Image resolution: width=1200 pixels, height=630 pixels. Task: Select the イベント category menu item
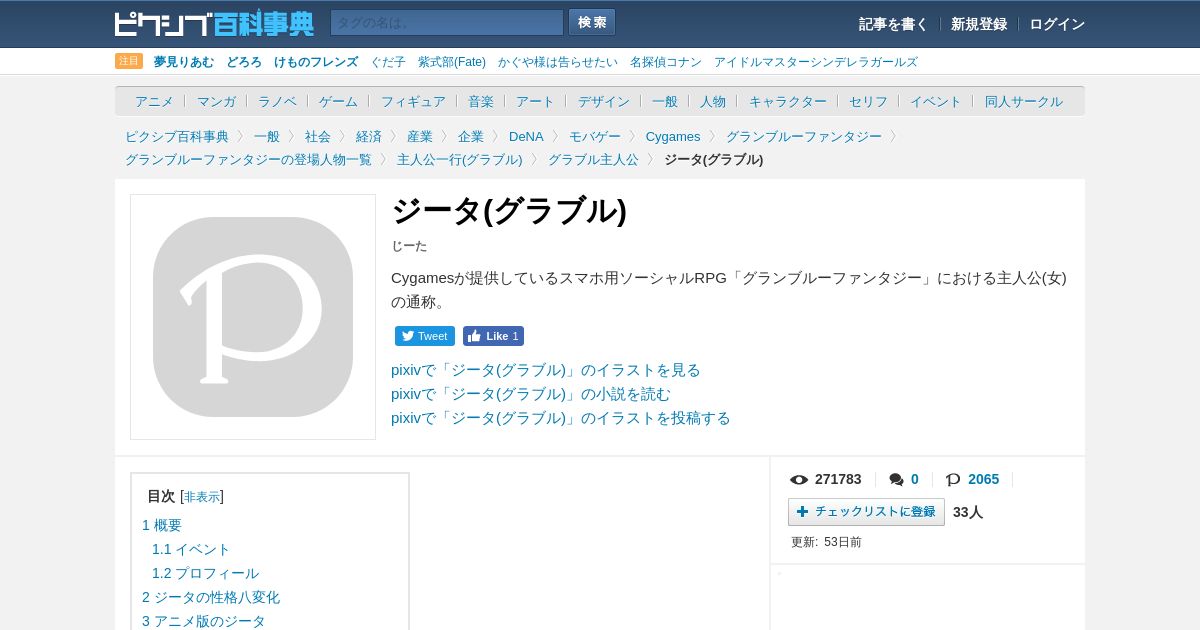pyautogui.click(x=936, y=101)
